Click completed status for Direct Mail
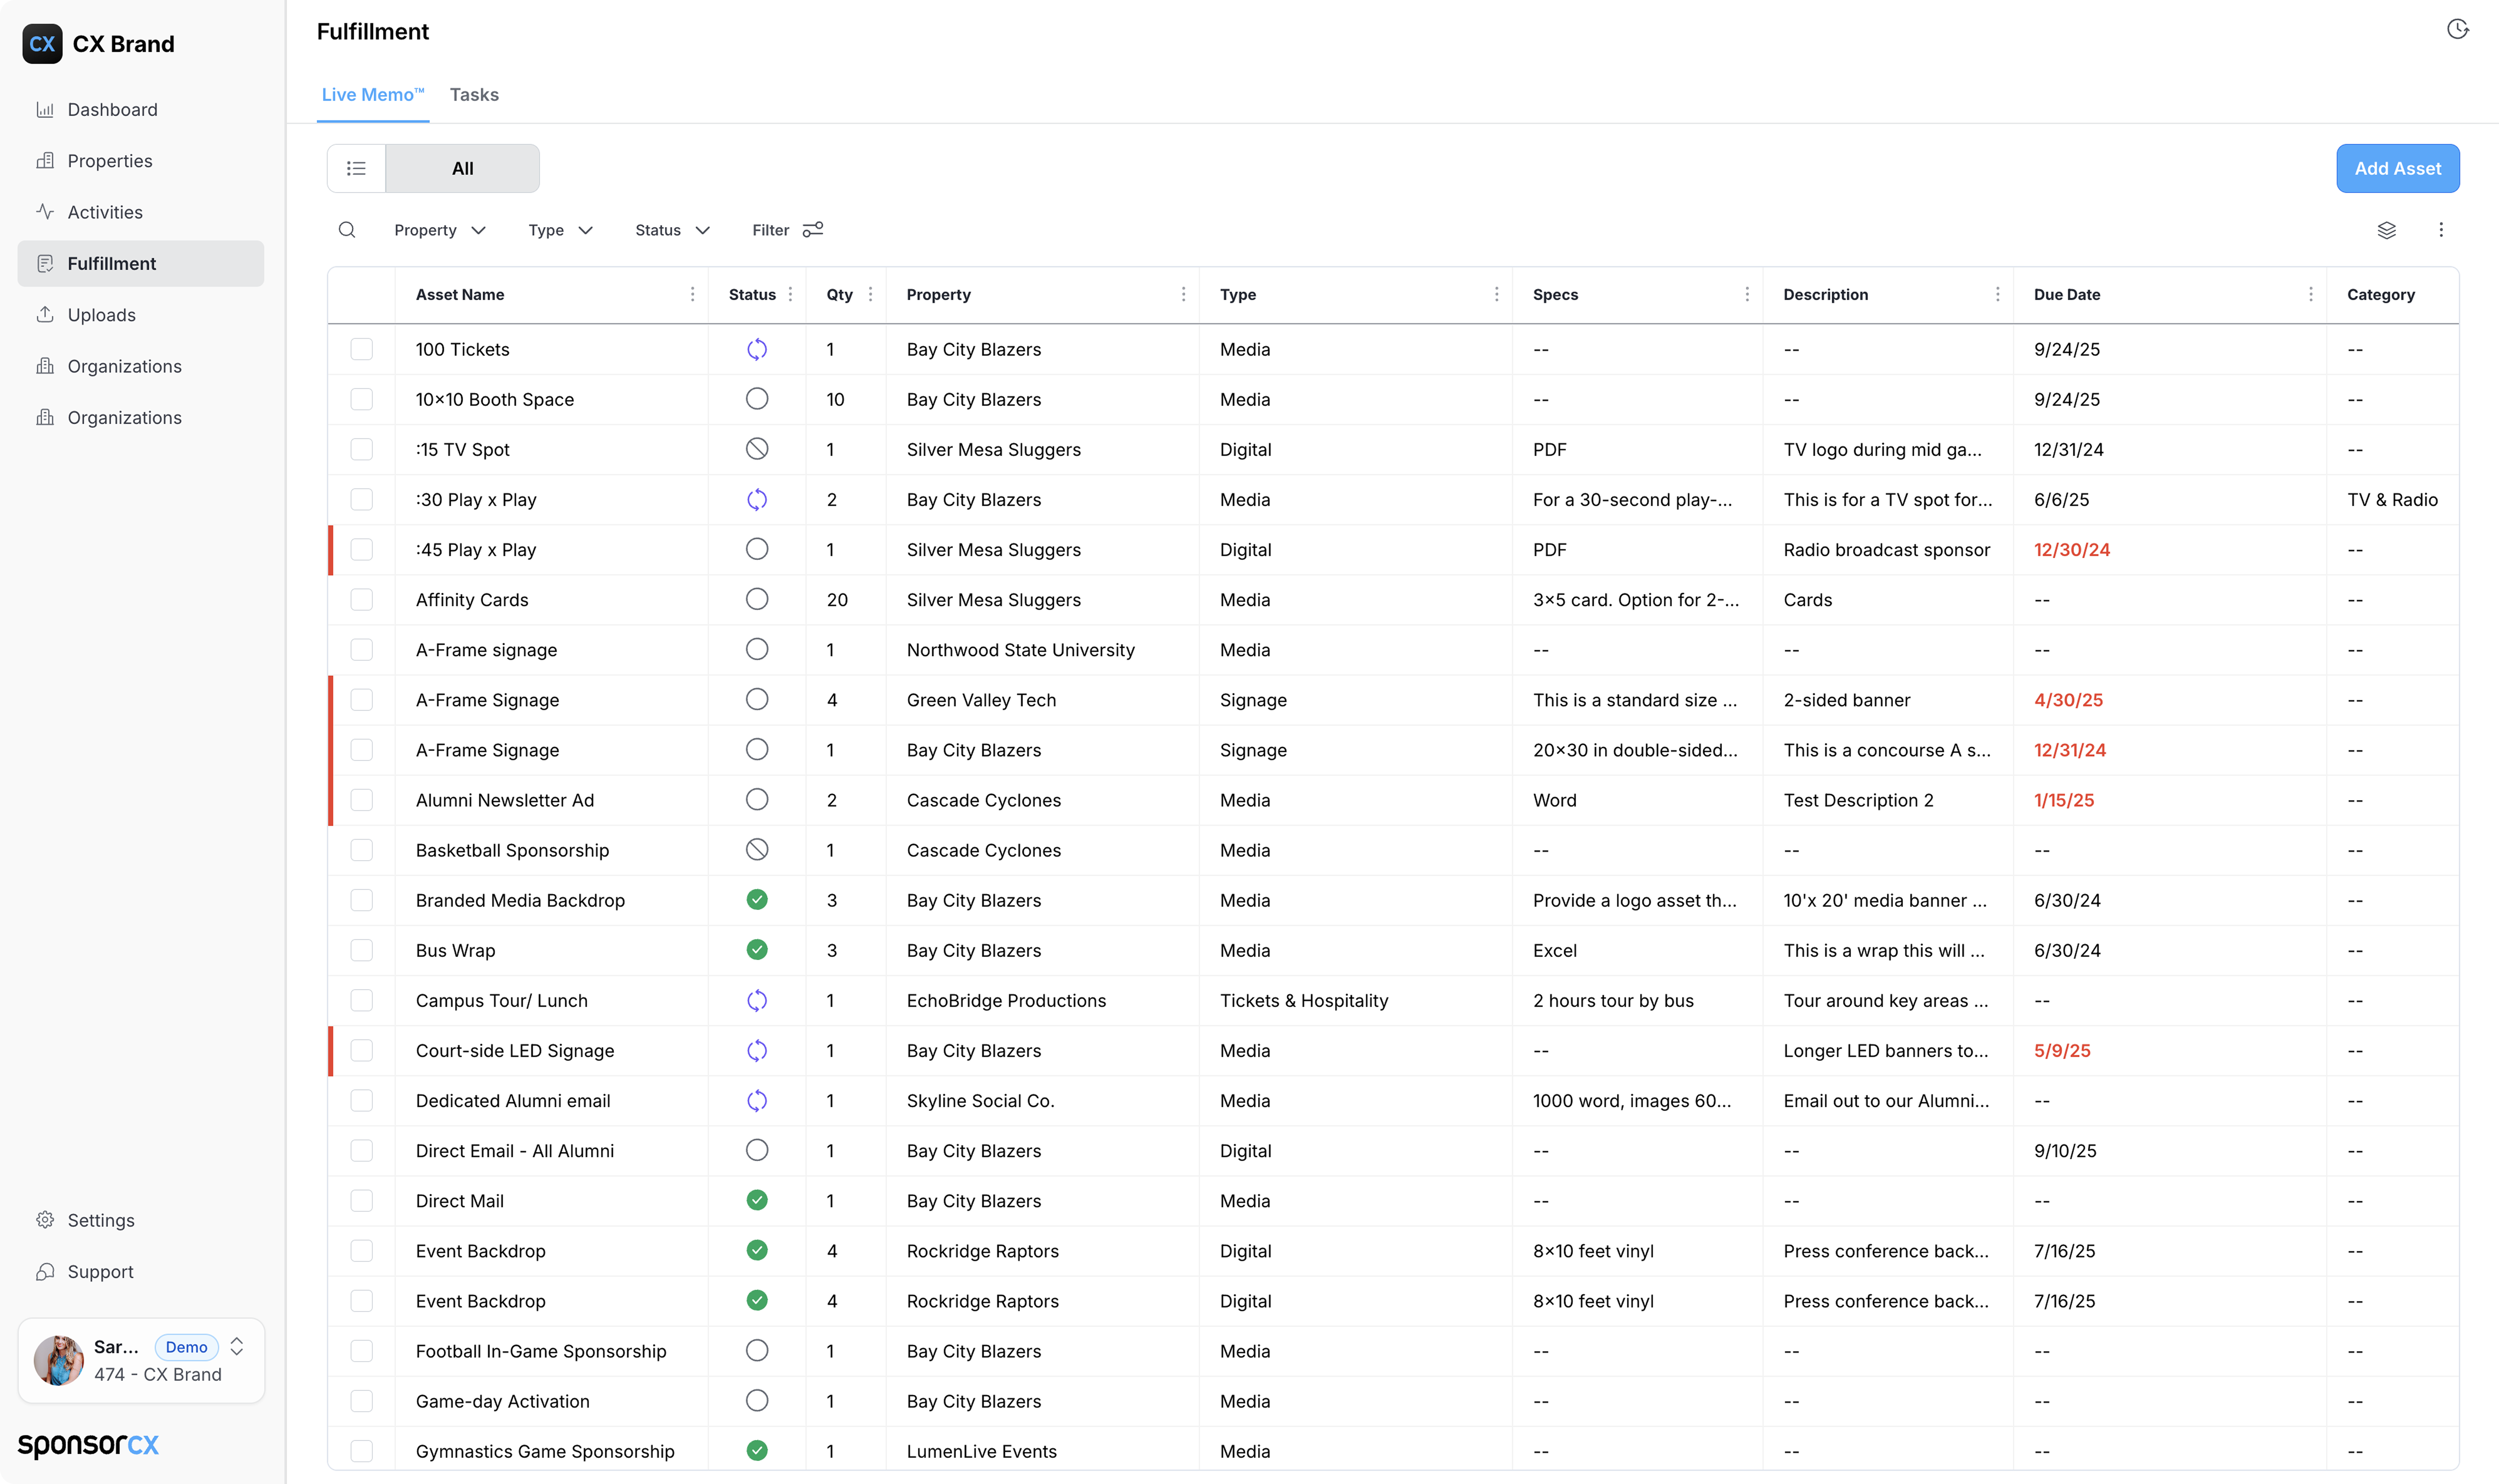Viewport: 2499px width, 1484px height. tap(757, 1200)
